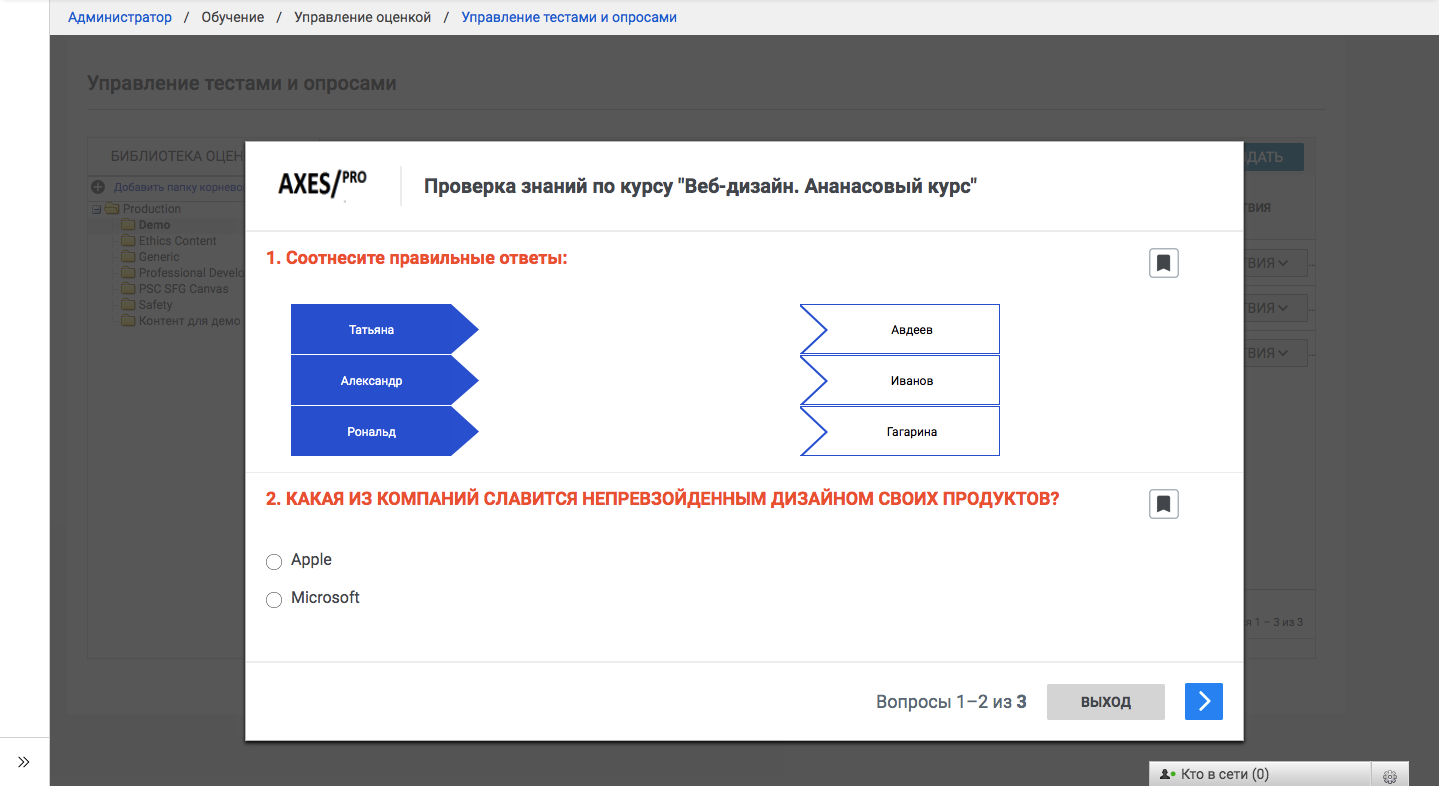Select the Авдеев answer target
This screenshot has height=786, width=1439.
point(900,329)
